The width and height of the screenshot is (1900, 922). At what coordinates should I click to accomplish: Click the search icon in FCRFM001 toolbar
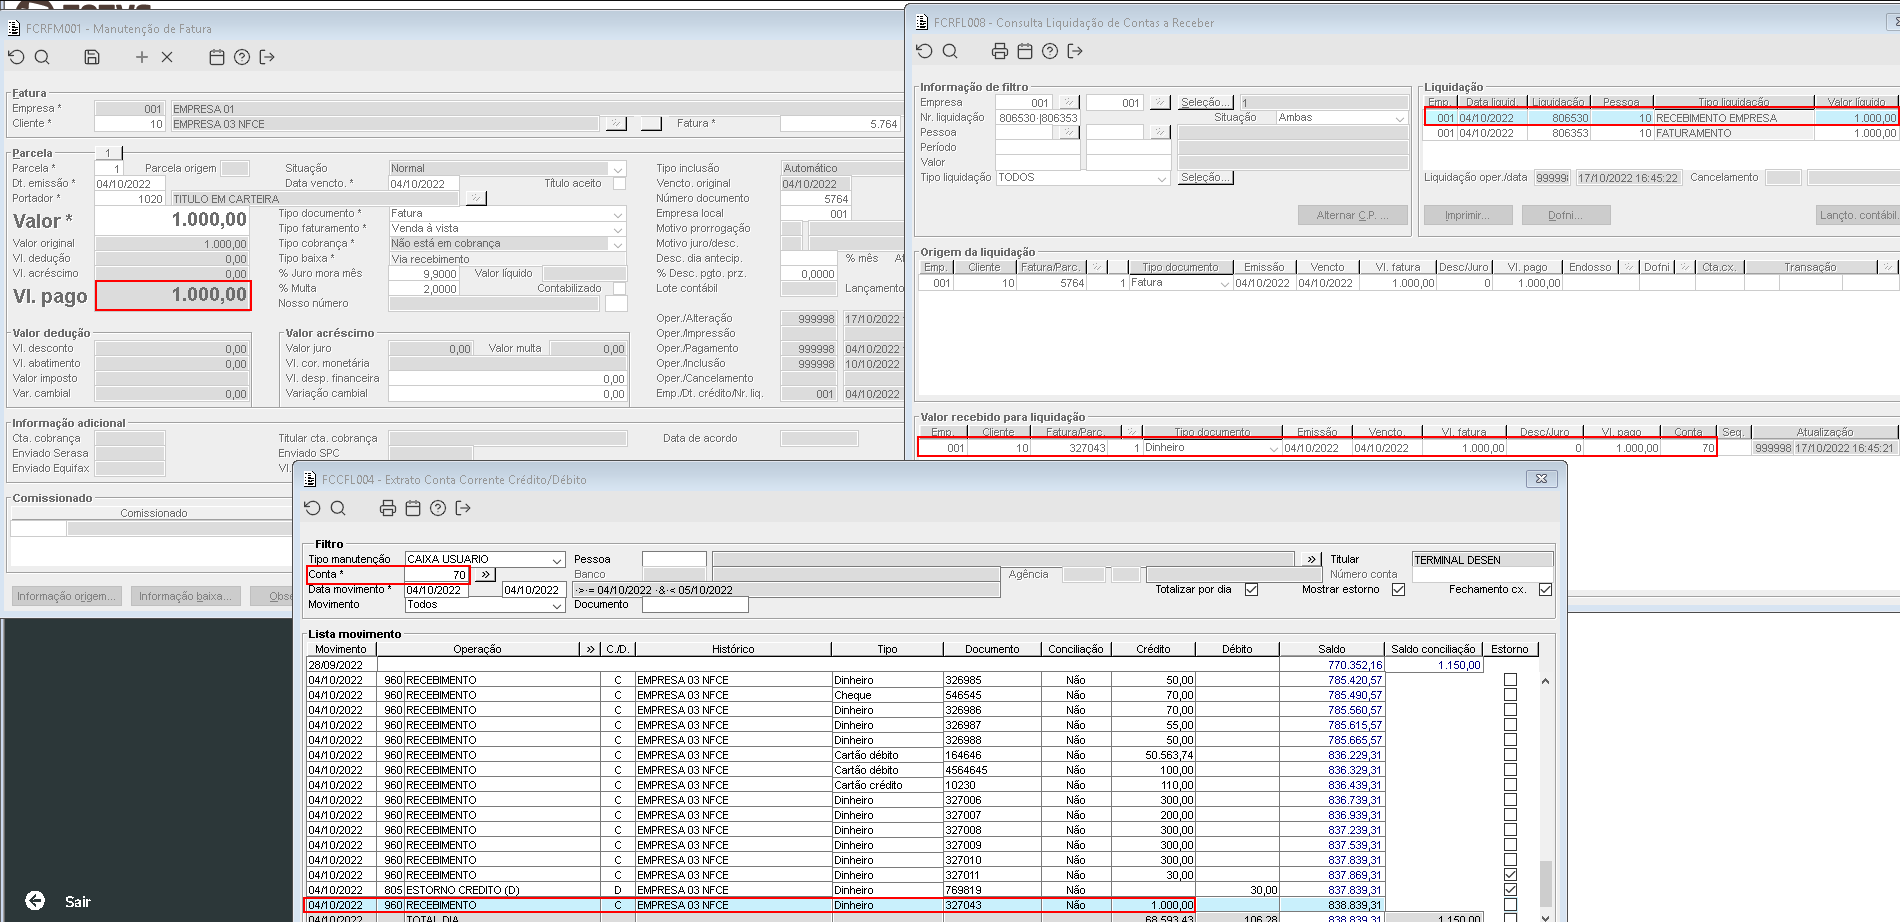42,57
